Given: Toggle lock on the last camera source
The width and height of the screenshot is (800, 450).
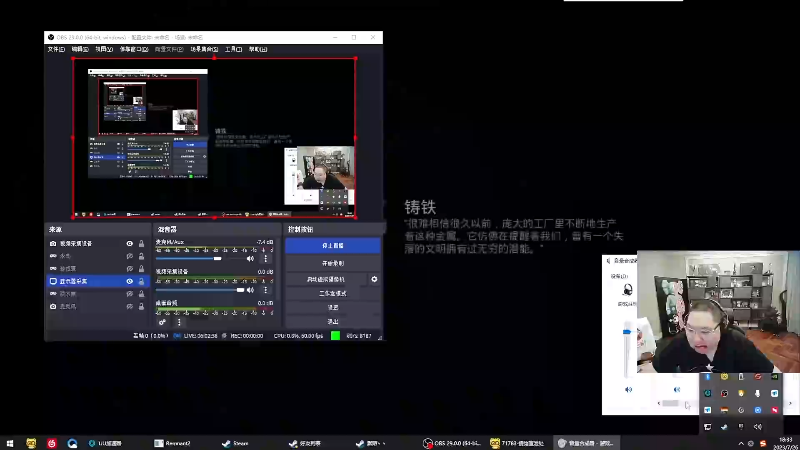Looking at the screenshot, I should [141, 307].
